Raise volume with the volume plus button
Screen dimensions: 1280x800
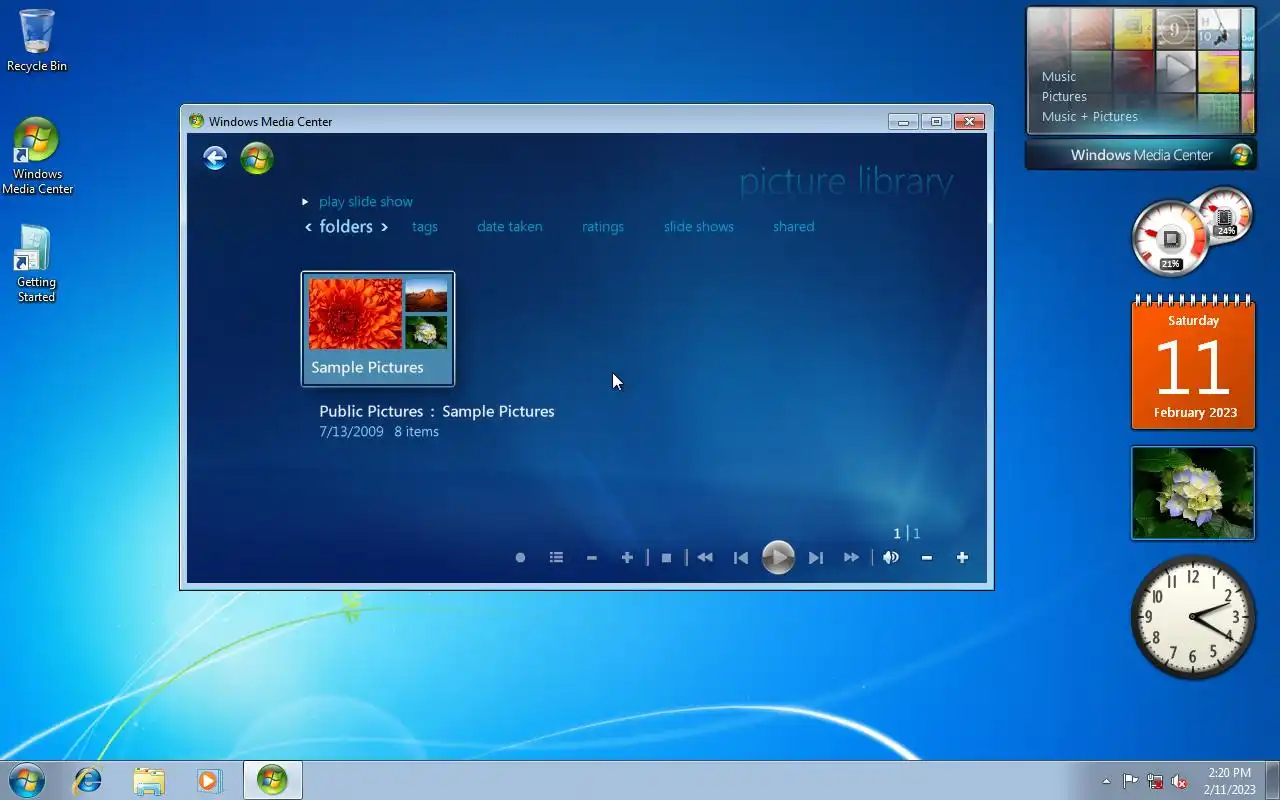[962, 558]
